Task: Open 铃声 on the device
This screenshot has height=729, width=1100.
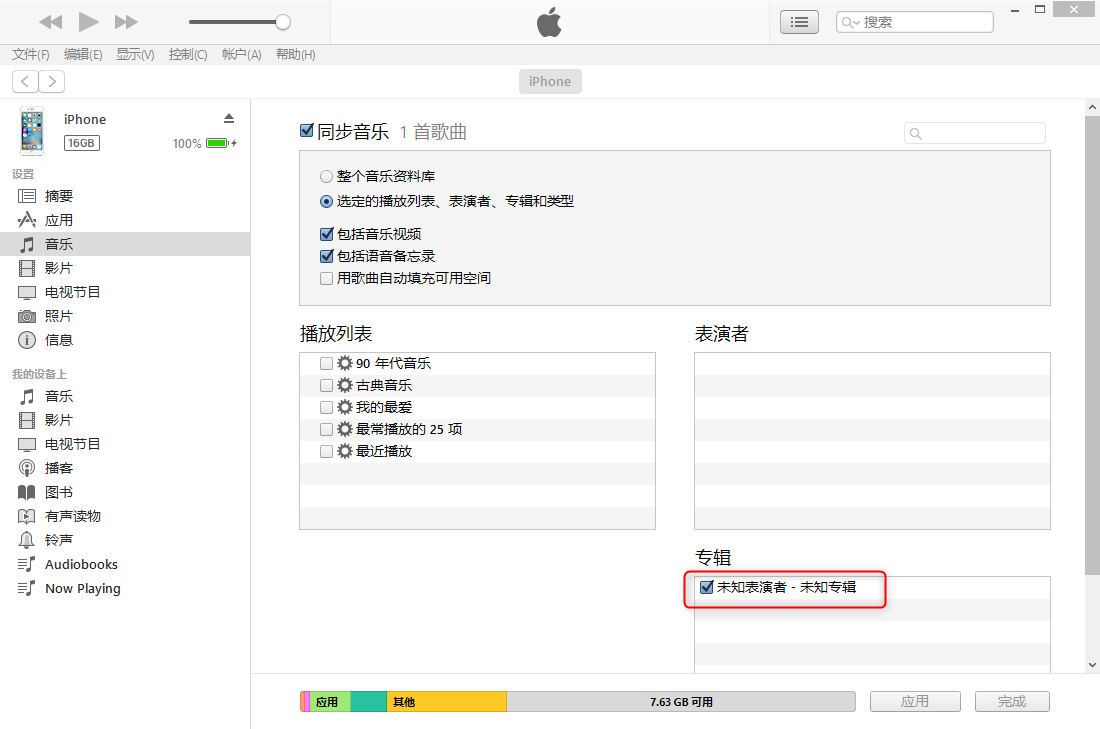Action: click(125, 540)
